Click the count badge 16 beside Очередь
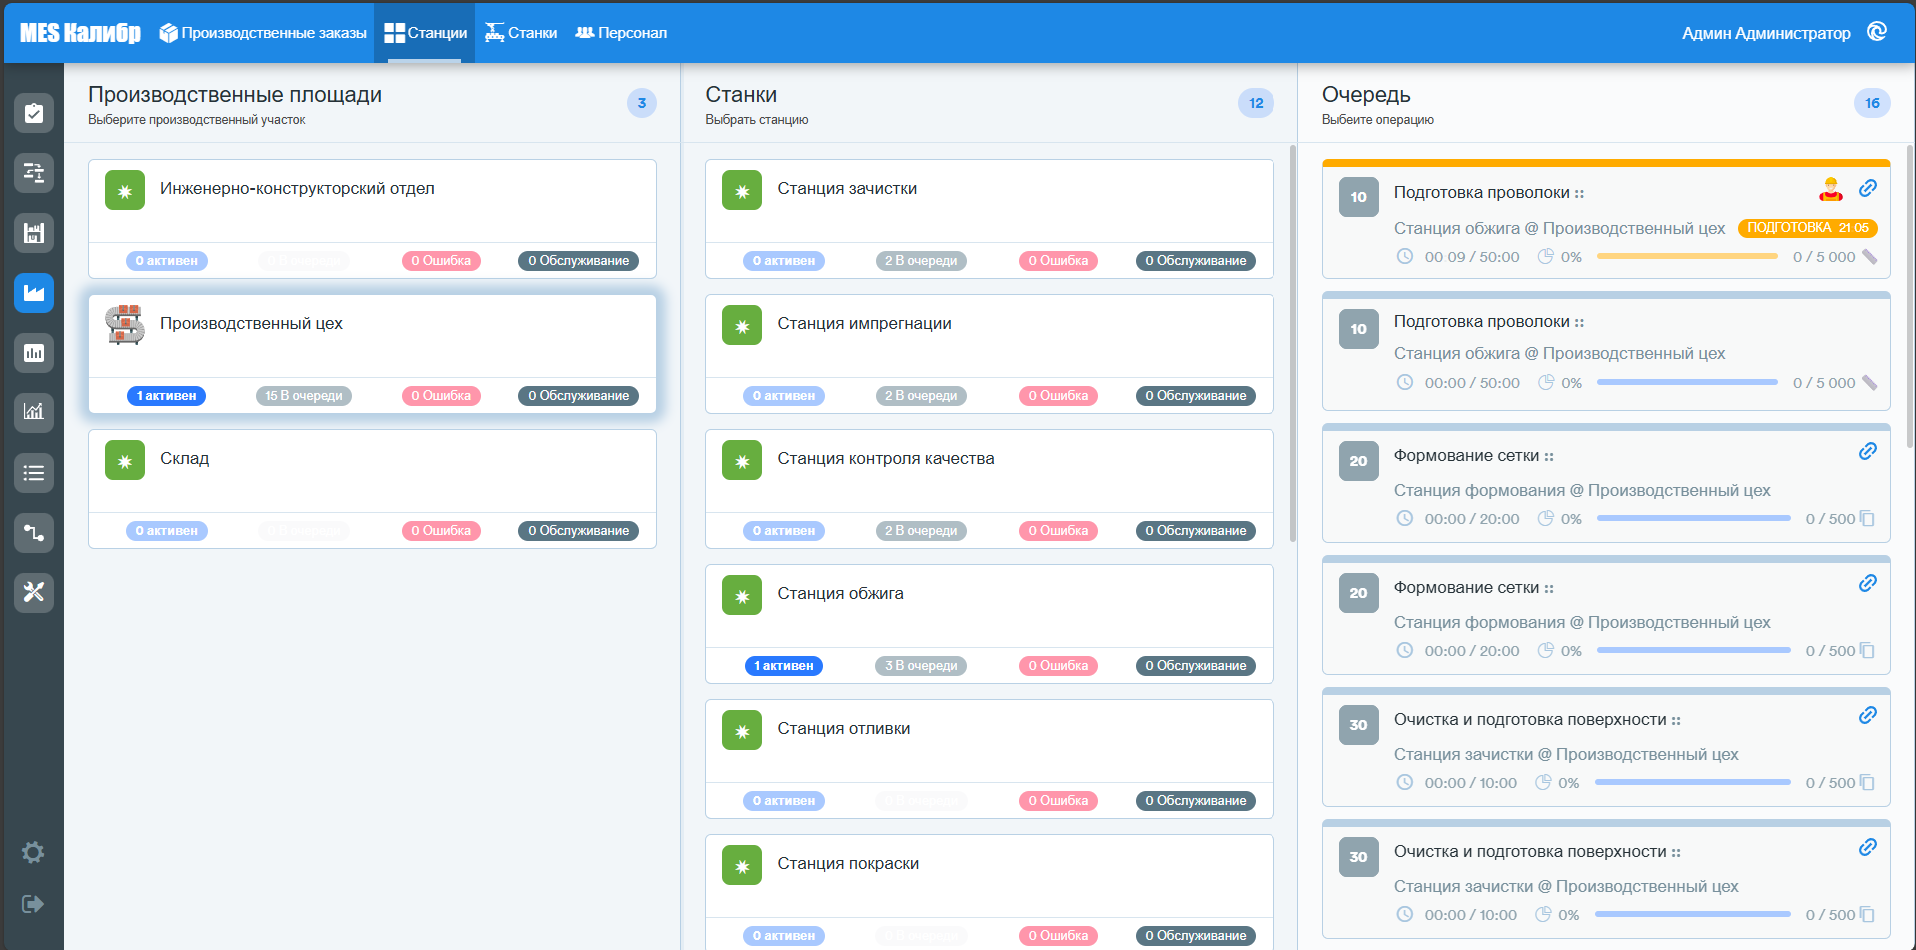Screen dimensions: 1916x950 click(x=1872, y=103)
